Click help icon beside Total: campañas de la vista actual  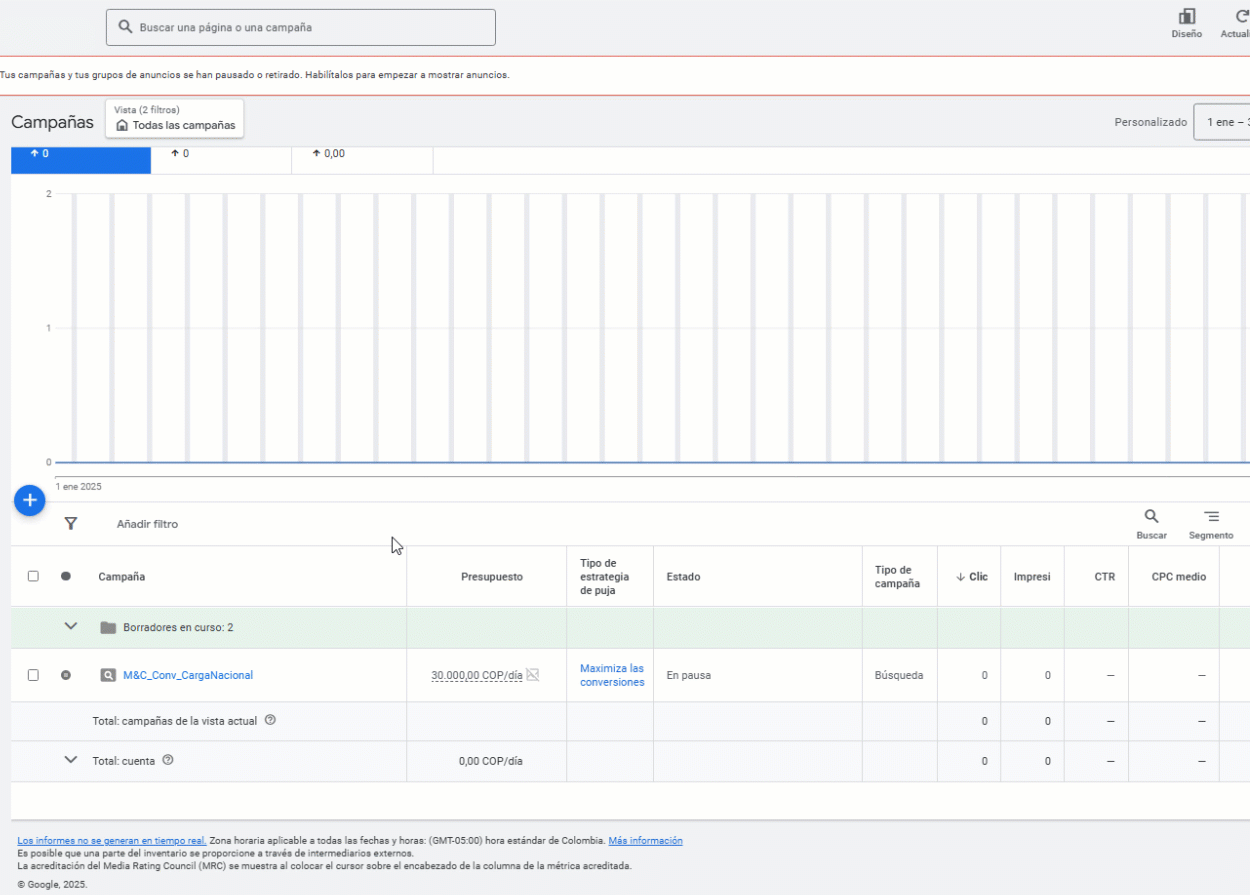click(270, 720)
